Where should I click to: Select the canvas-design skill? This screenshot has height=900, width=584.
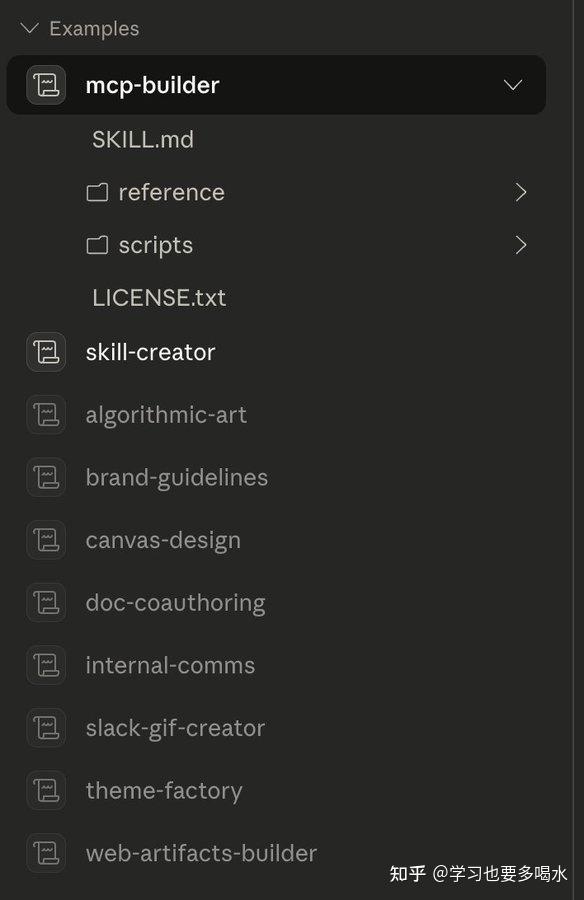click(x=163, y=541)
